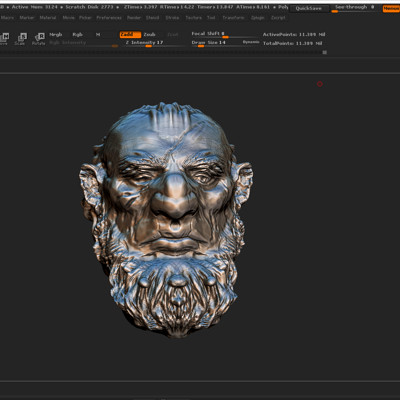Click the ActivePoints count readout
Viewport: 400px width, 400px height.
tap(294, 34)
